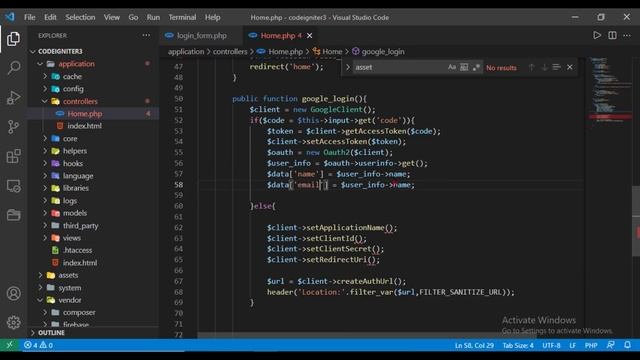Viewport: 640px width, 360px height.
Task: Click 'Ln 58, Col 29' in status bar
Action: (x=474, y=345)
